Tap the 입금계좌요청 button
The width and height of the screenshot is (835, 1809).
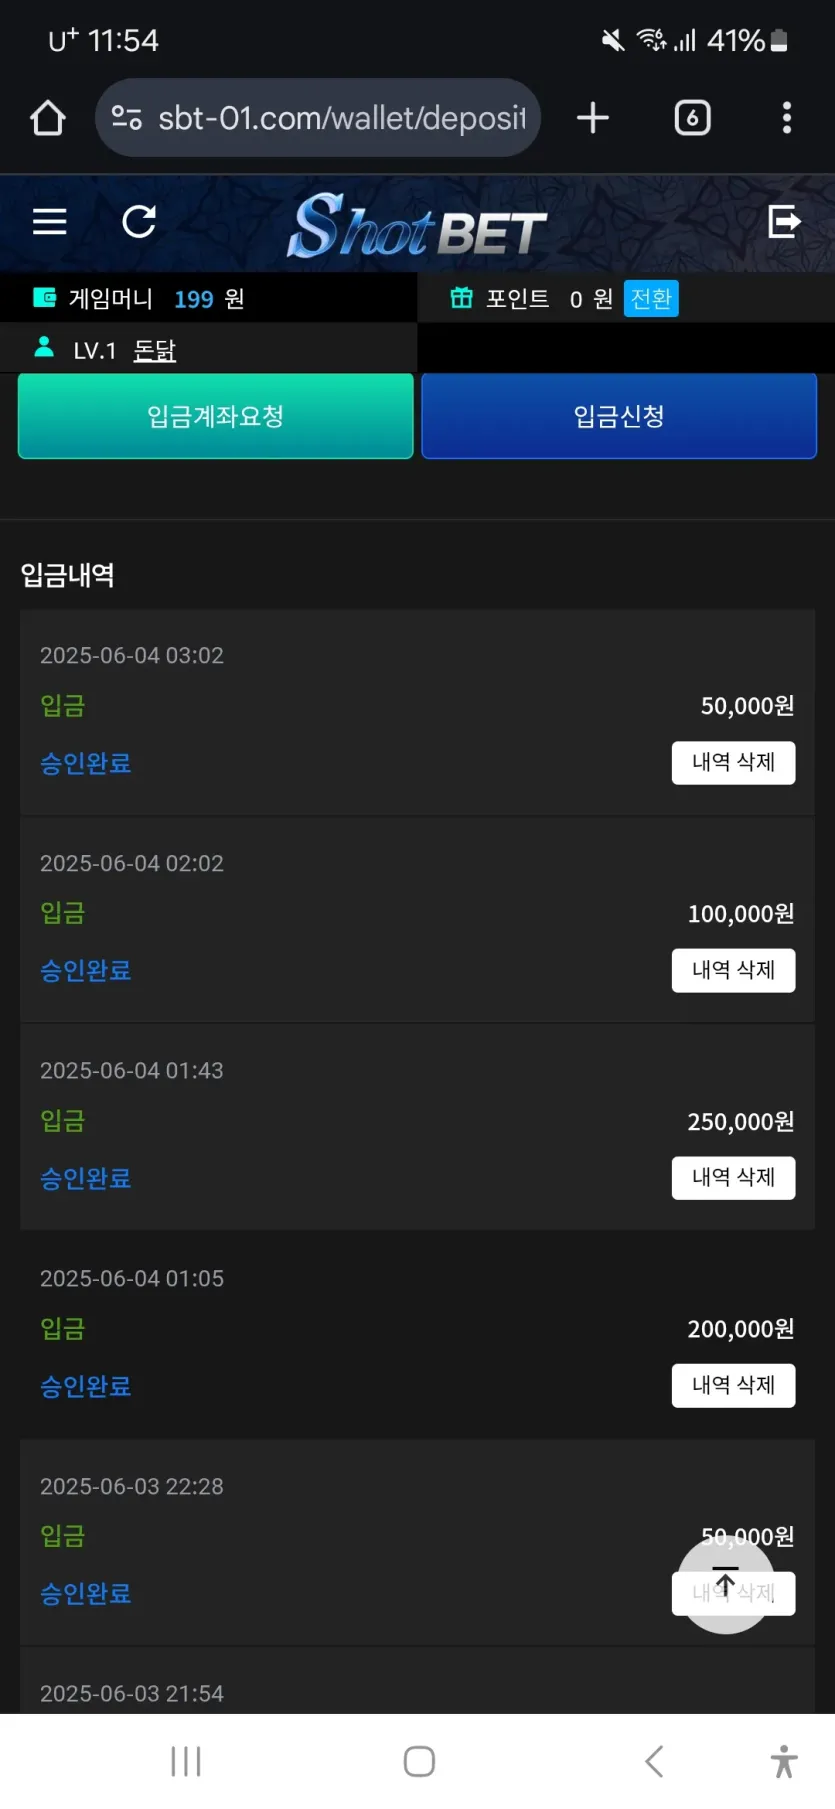[216, 416]
